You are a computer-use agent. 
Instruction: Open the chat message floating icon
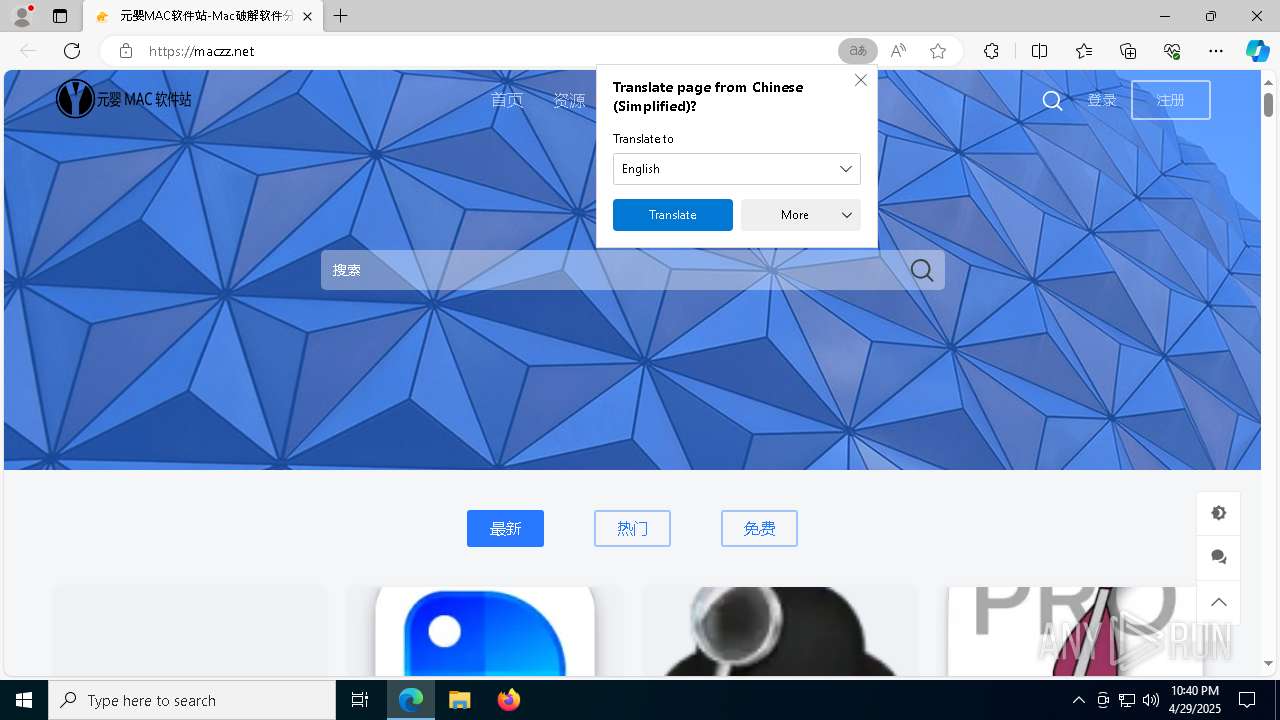1218,557
